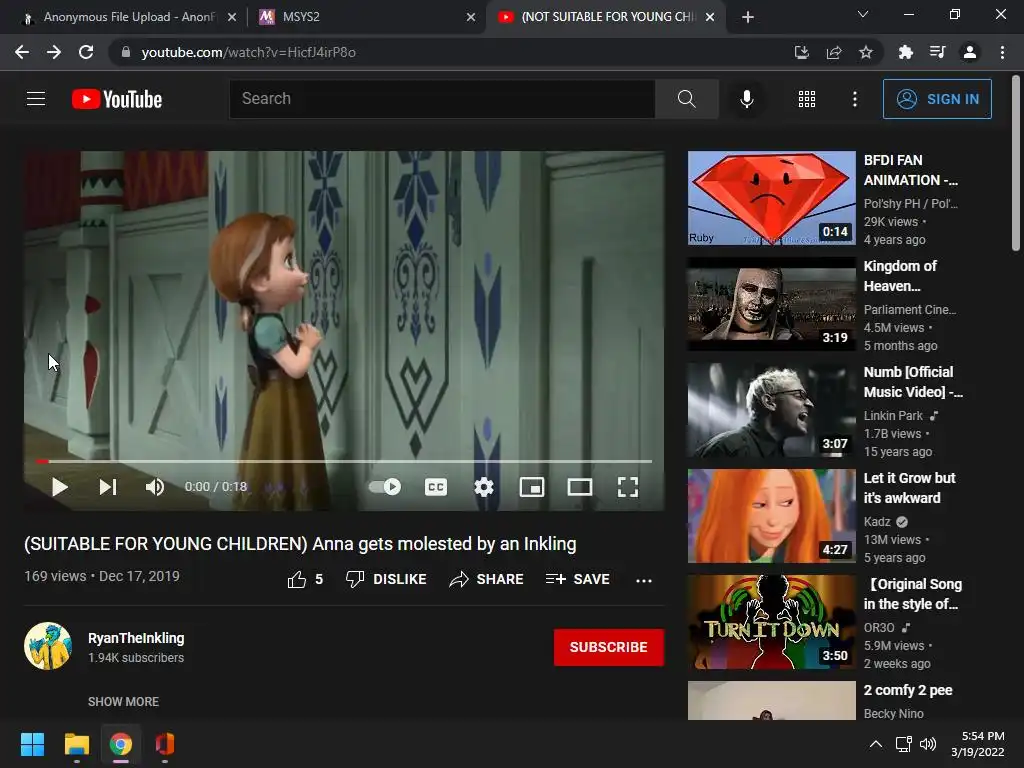
Task: Open the RyanTheInkling channel avatar
Action: tap(48, 646)
